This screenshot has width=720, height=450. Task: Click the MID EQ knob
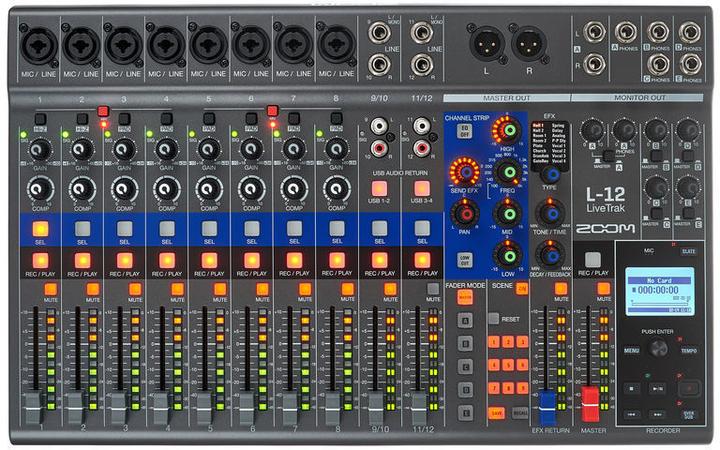[x=508, y=214]
